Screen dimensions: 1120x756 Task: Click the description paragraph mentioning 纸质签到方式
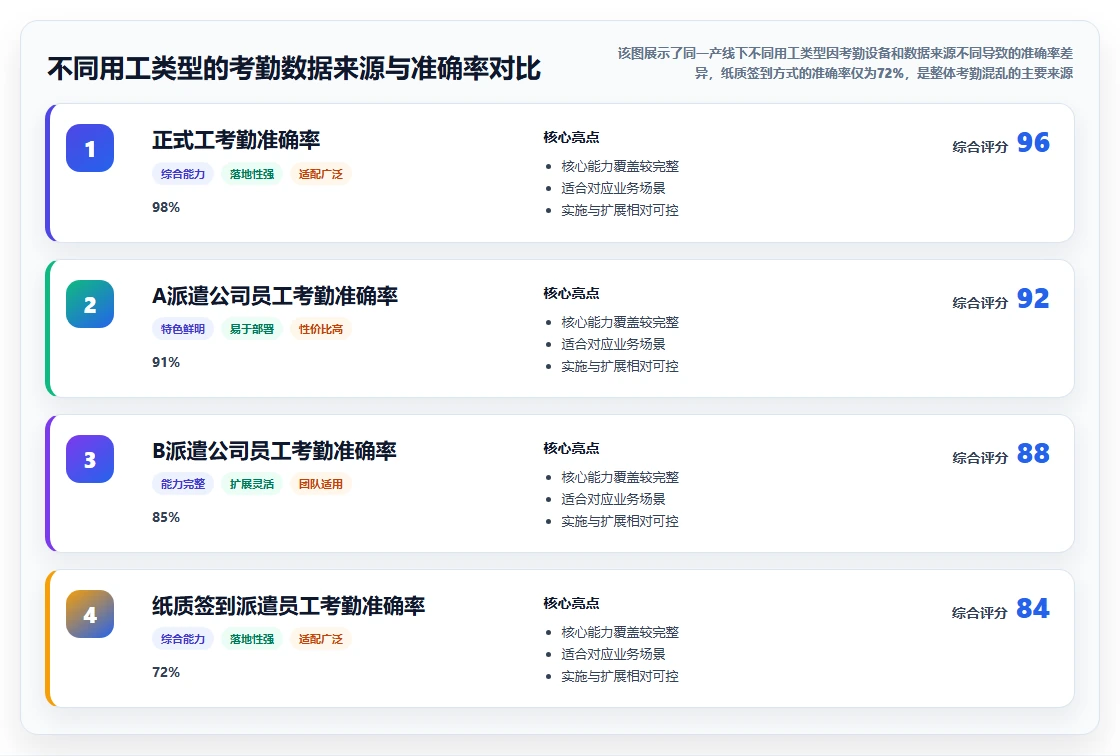coord(845,63)
